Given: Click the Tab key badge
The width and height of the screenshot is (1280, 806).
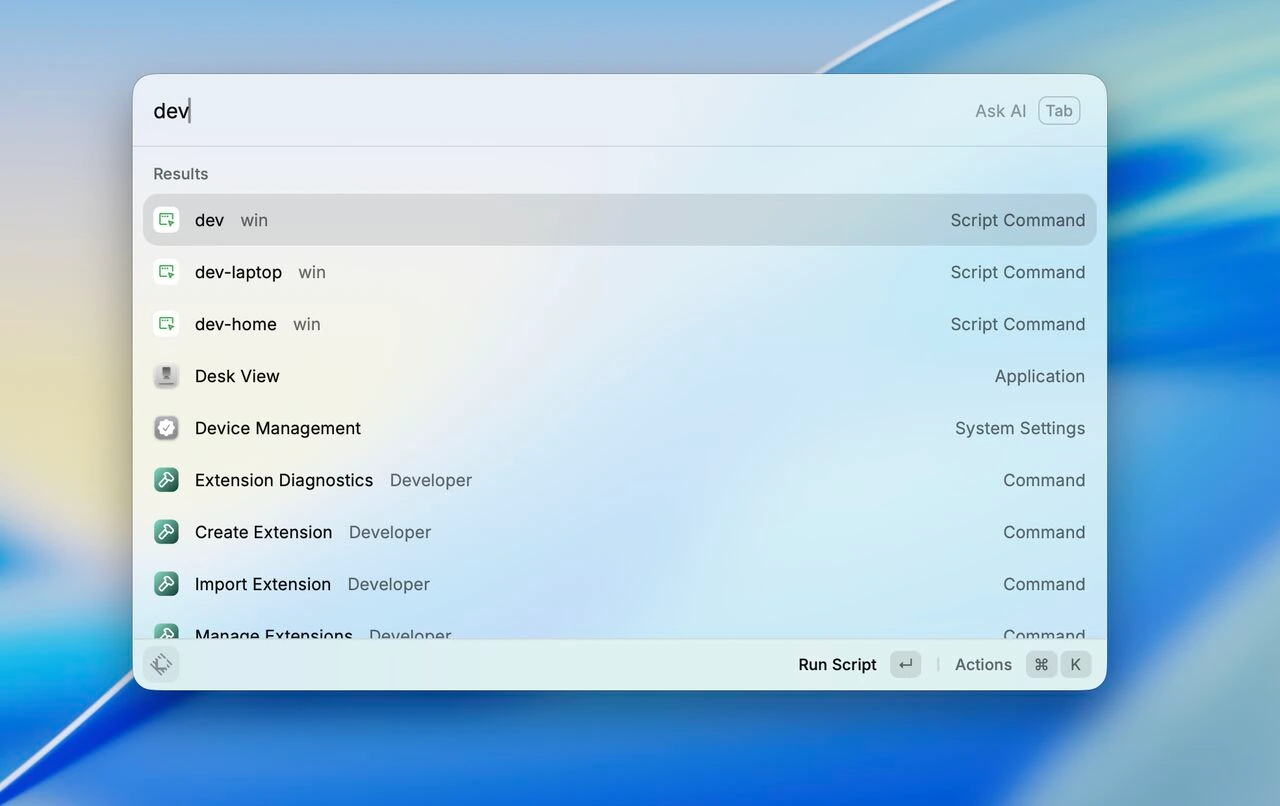Looking at the screenshot, I should [1059, 111].
